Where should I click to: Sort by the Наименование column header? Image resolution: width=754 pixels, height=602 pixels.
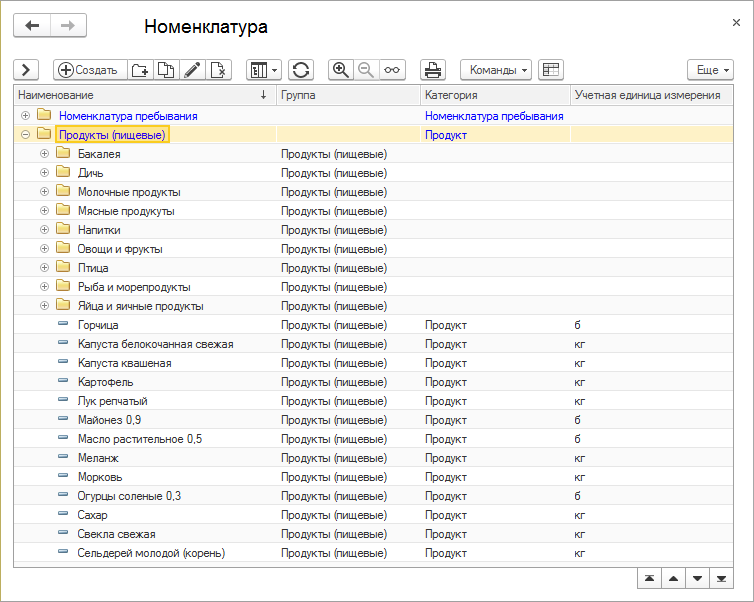pos(140,95)
